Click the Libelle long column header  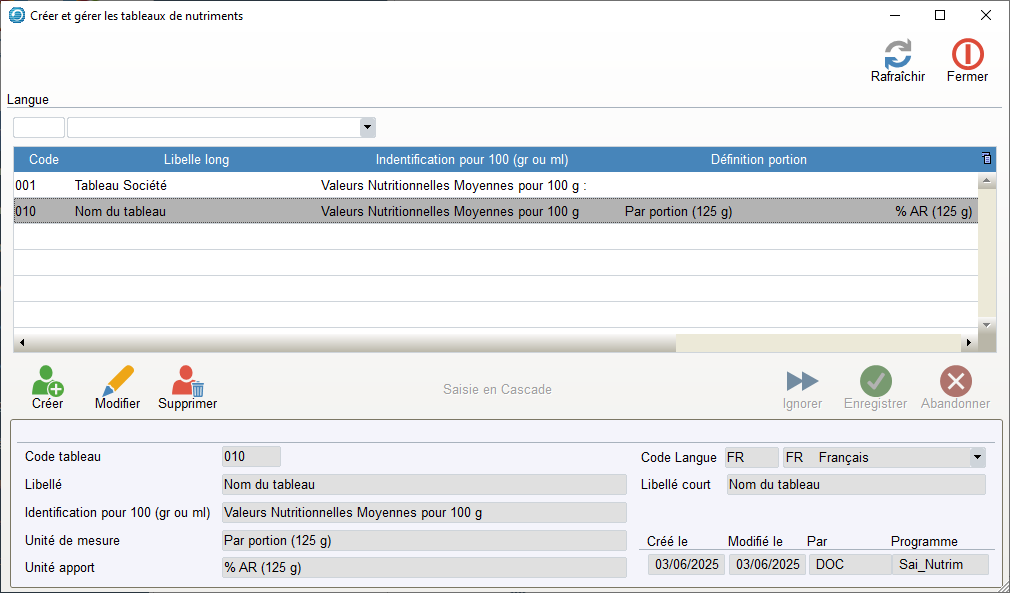click(196, 160)
